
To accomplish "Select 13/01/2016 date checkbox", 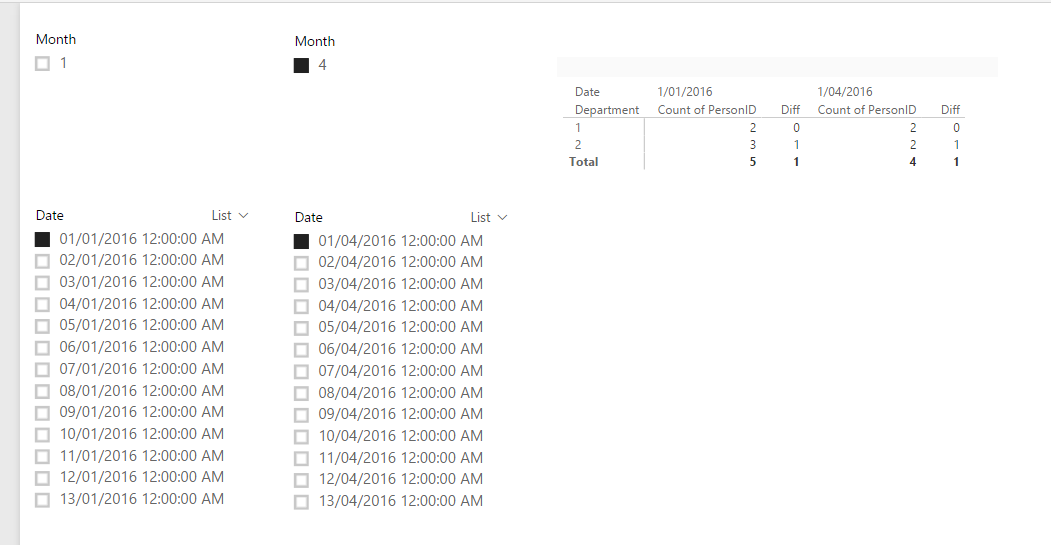I will click(42, 500).
